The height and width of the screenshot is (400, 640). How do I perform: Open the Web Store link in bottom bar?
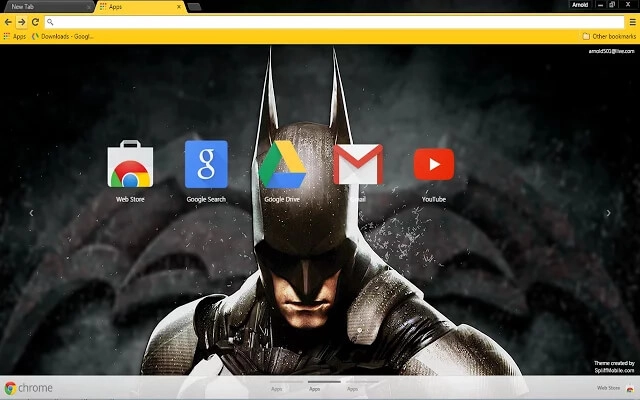click(608, 388)
